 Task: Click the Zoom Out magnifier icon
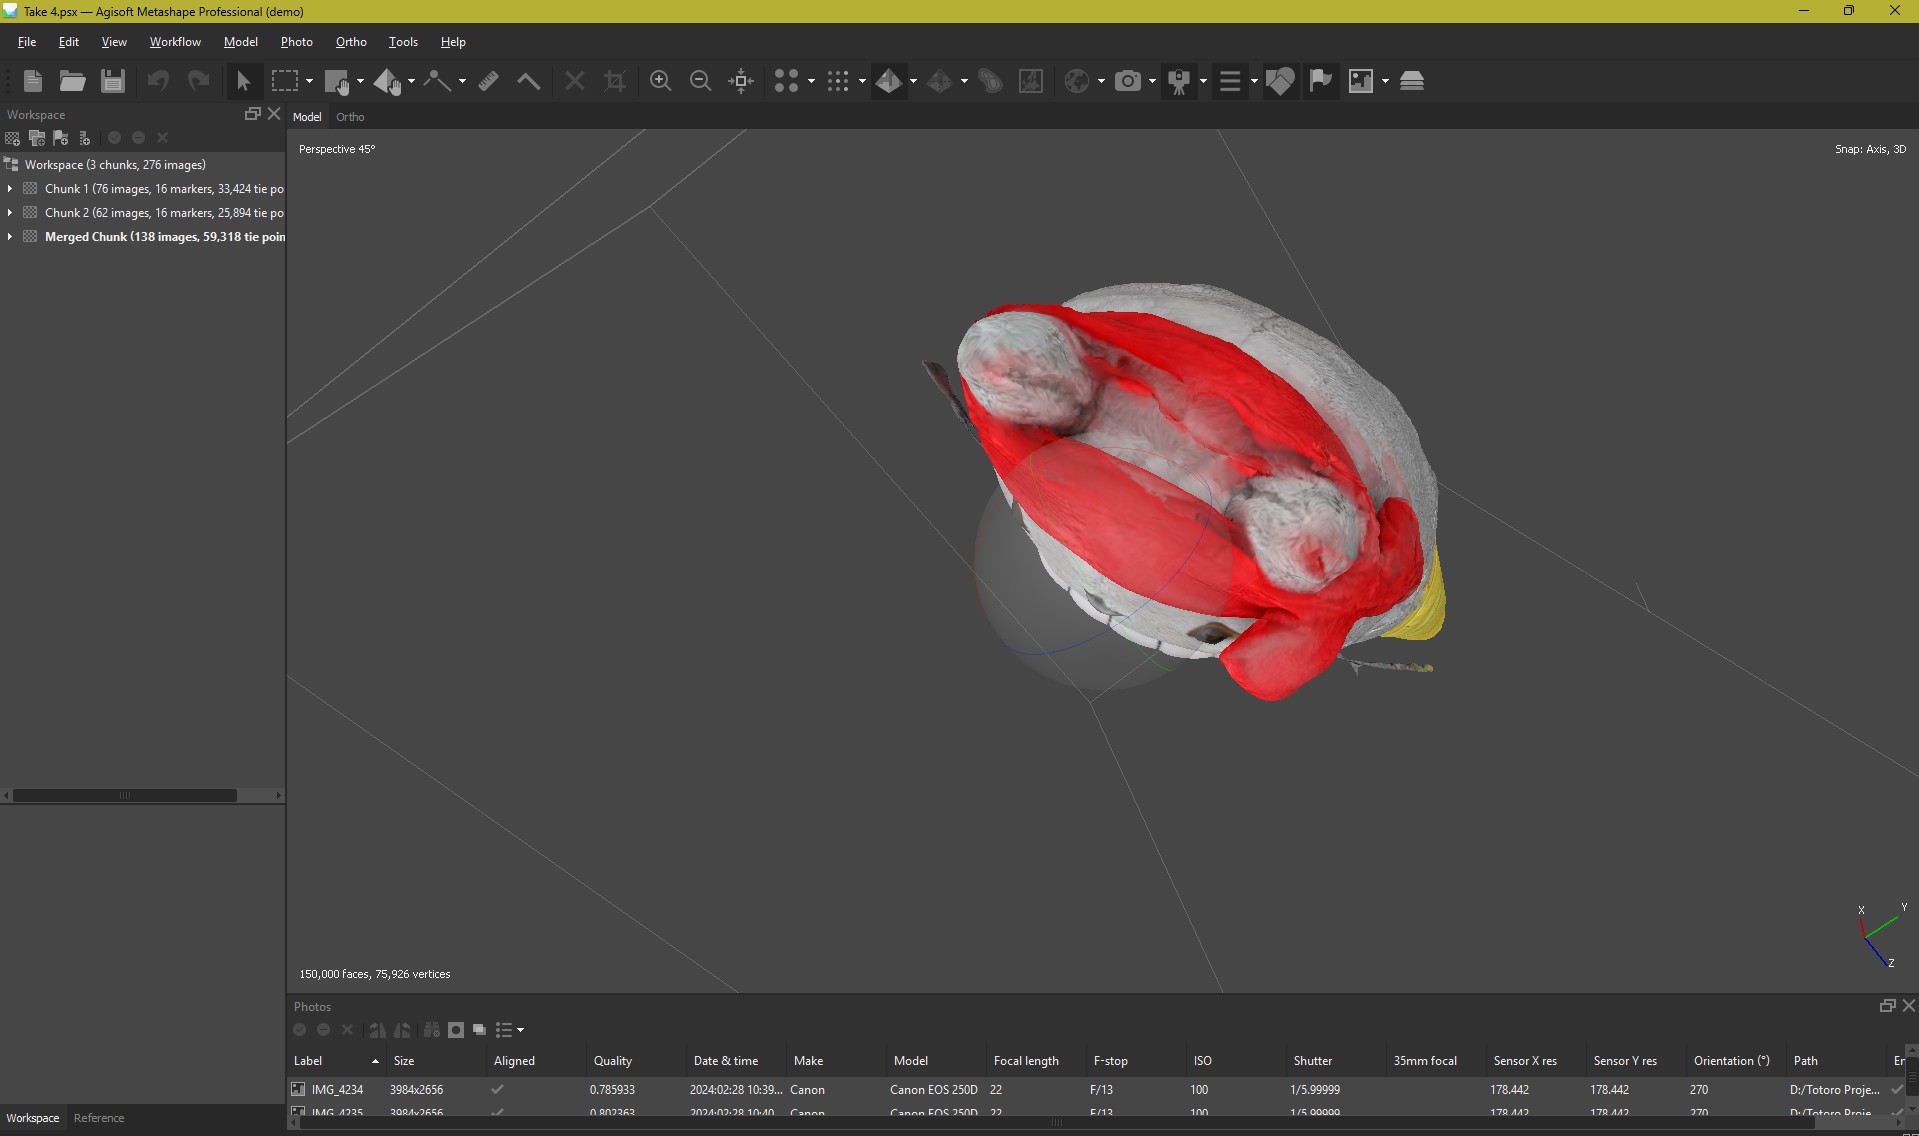click(700, 81)
